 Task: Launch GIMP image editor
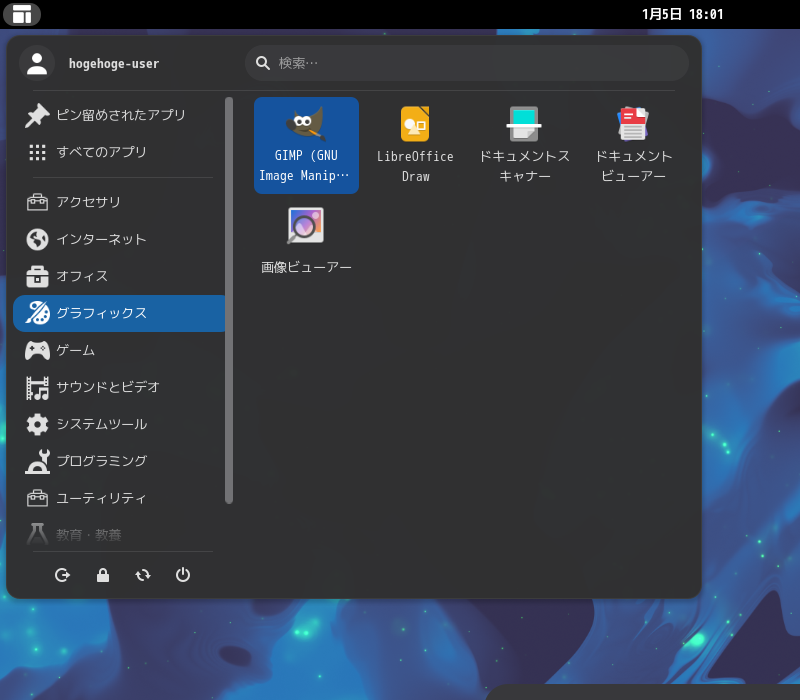click(305, 143)
